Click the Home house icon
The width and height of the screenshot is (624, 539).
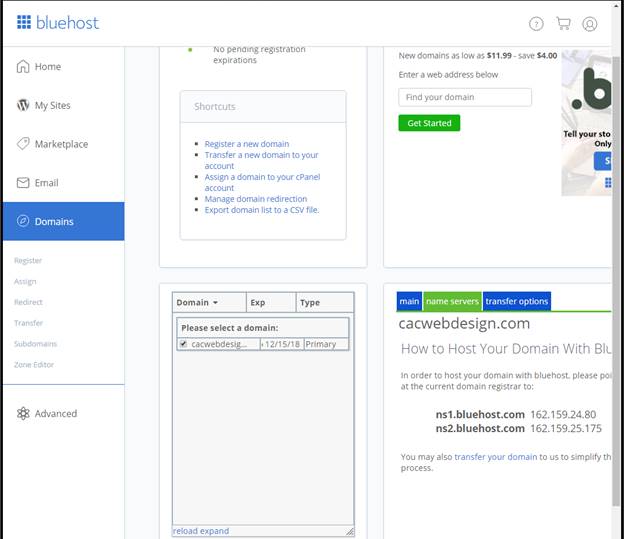pos(23,66)
